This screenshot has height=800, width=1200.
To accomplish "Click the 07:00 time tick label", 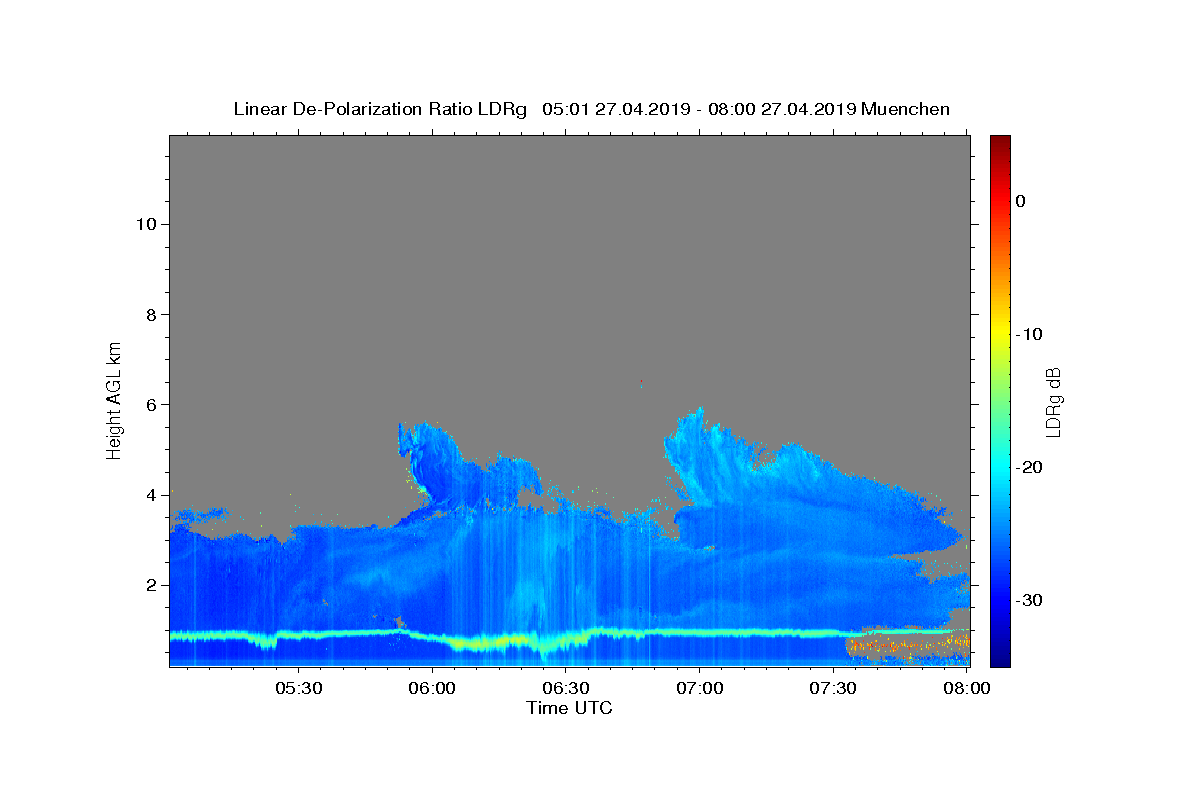I will pos(700,688).
